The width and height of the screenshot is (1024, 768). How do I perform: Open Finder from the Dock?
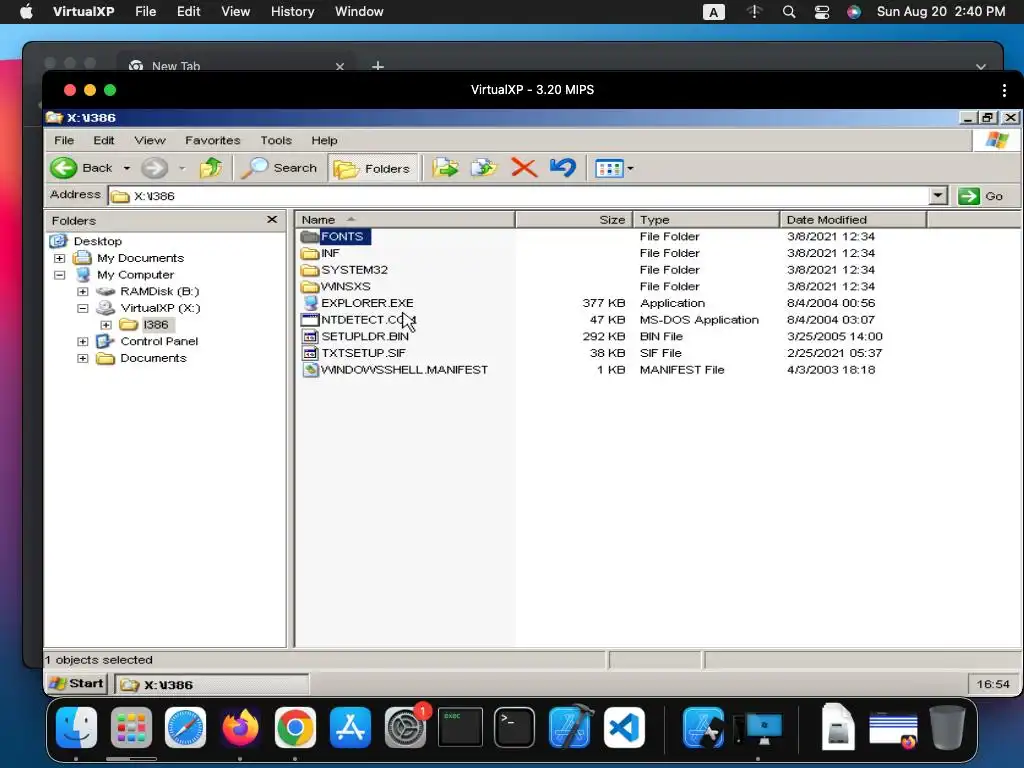(76, 728)
